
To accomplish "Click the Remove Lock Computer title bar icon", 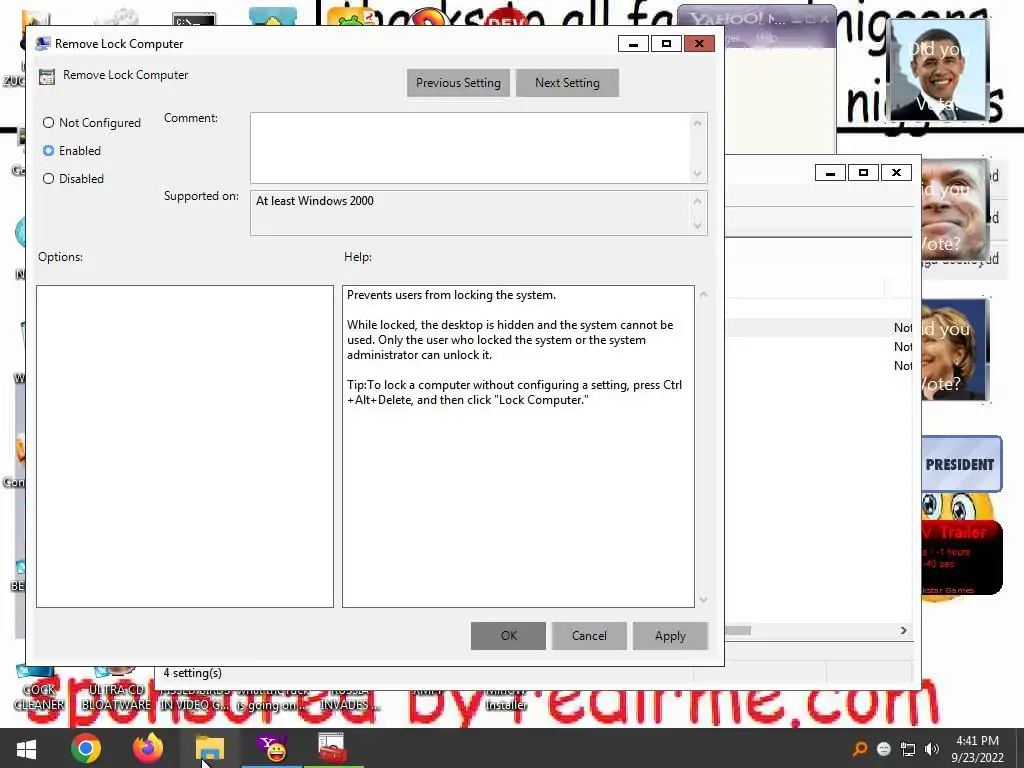I will coord(43,44).
